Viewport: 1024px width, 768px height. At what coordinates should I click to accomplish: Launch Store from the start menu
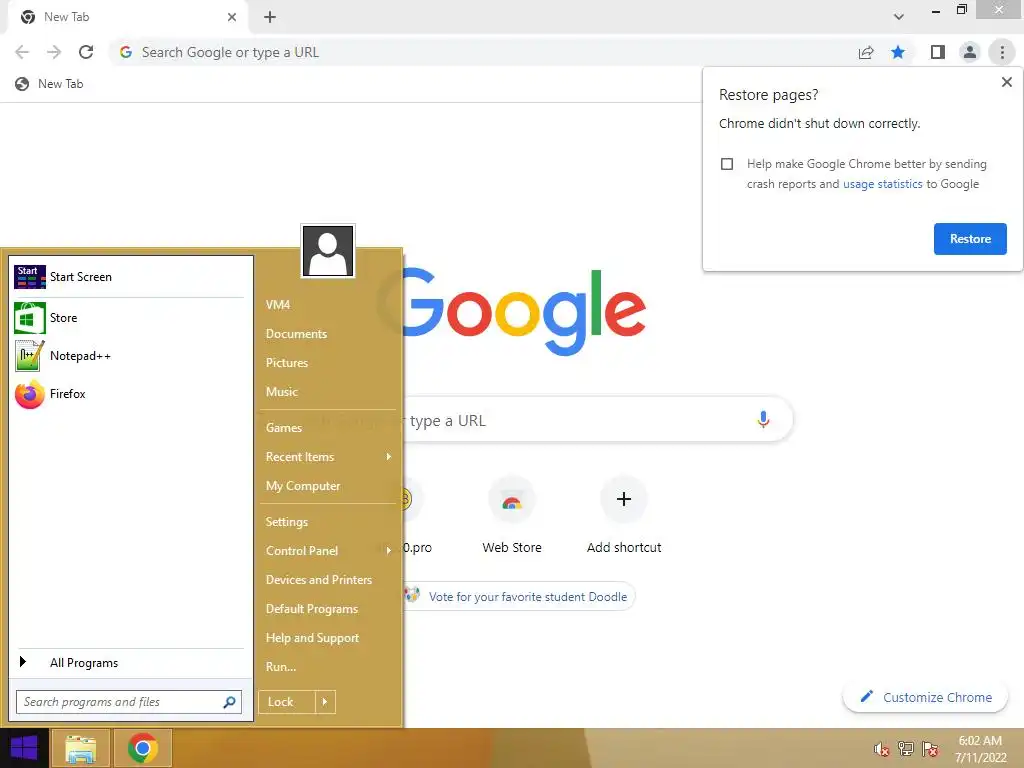129,318
